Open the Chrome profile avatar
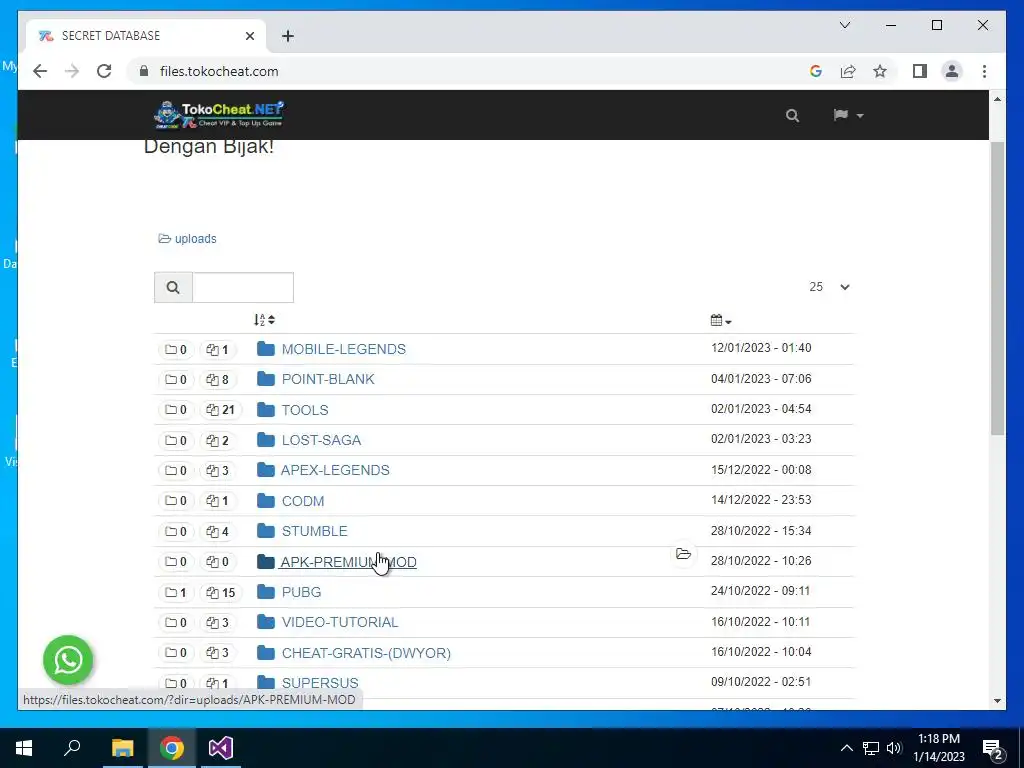1024x768 pixels. [952, 71]
